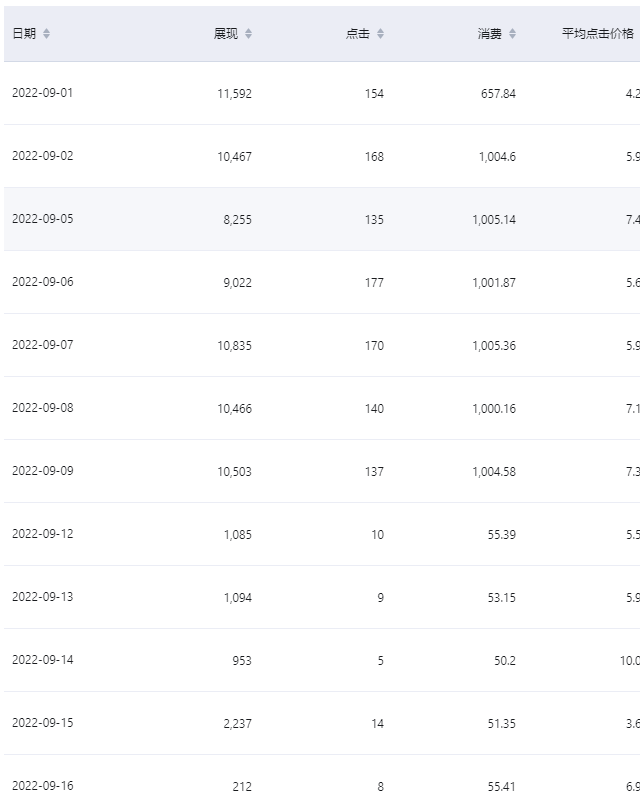Image resolution: width=640 pixels, height=805 pixels.
Task: Click the spend value 50.2
Action: coord(505,661)
